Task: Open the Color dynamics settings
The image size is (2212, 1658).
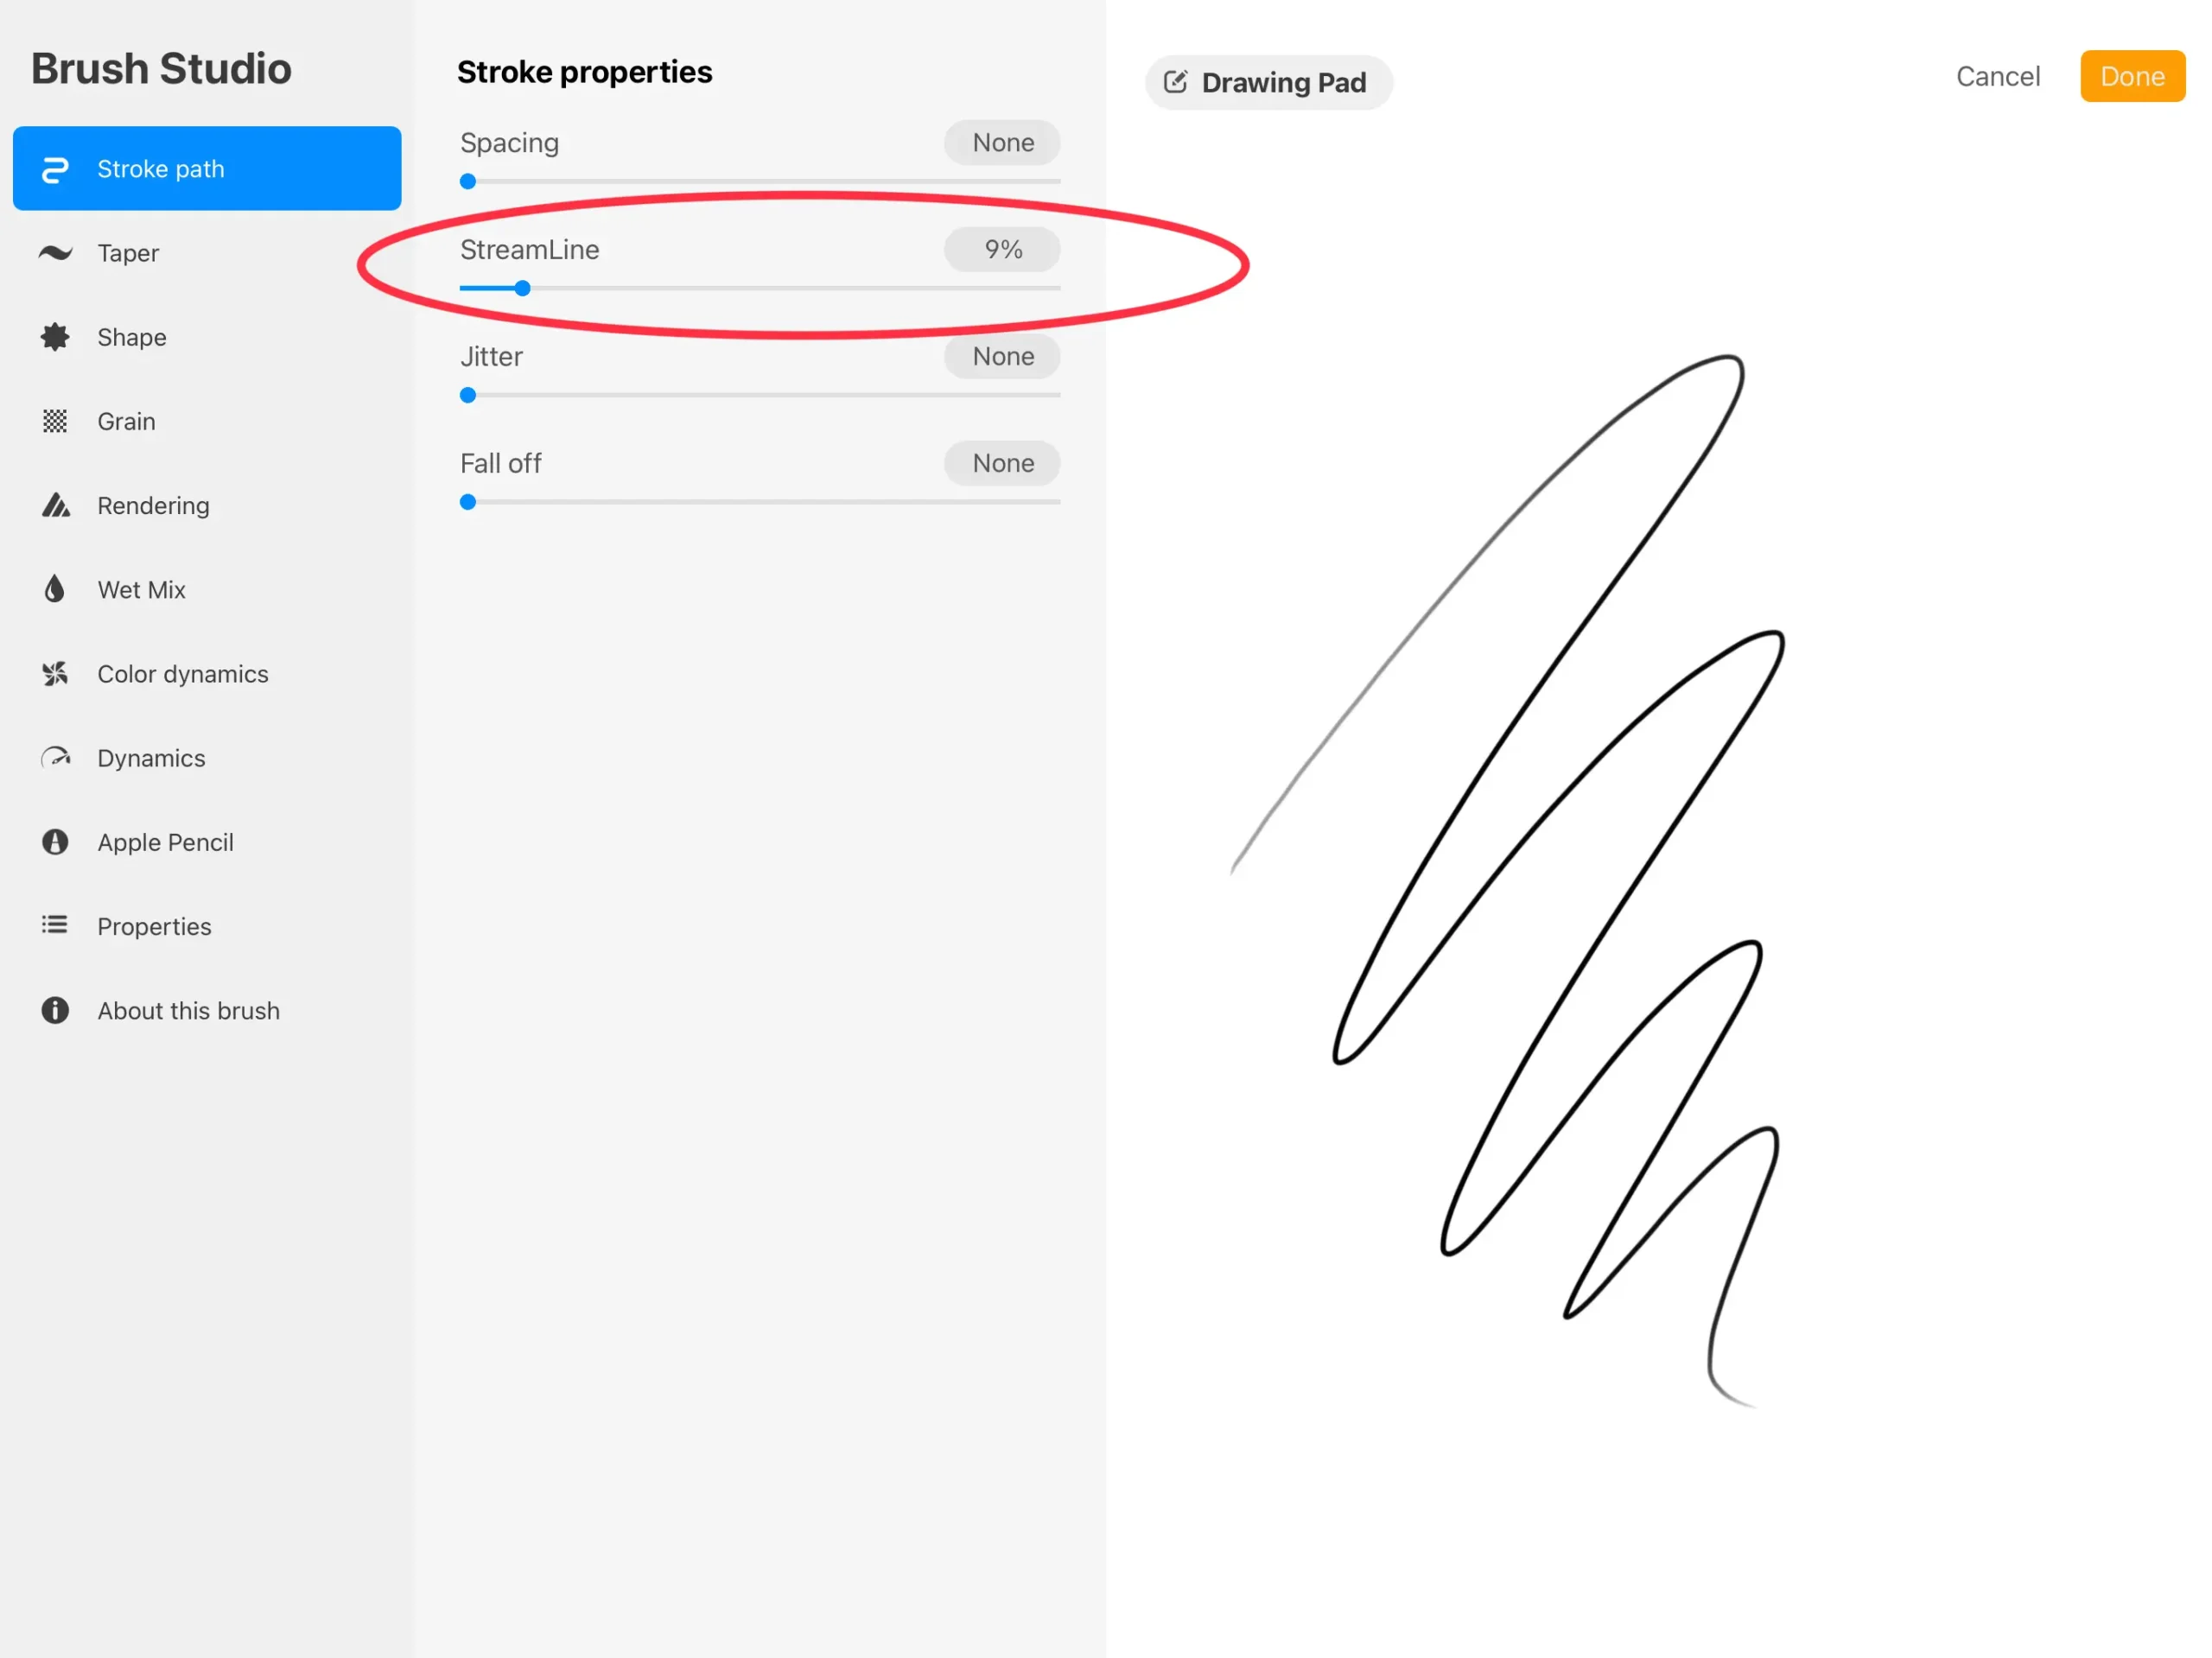Action: [183, 672]
